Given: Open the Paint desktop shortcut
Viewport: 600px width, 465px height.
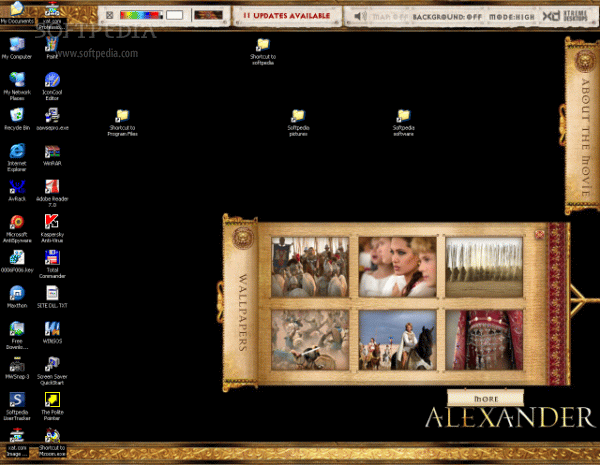Looking at the screenshot, I should point(52,48).
